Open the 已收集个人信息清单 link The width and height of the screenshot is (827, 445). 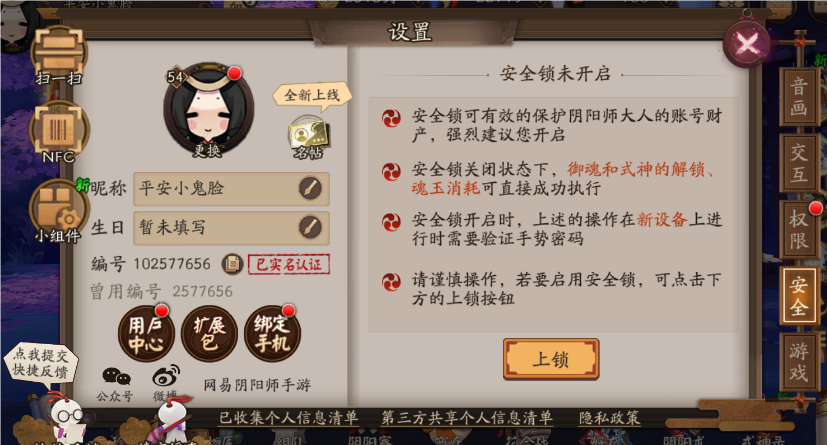[x=289, y=418]
